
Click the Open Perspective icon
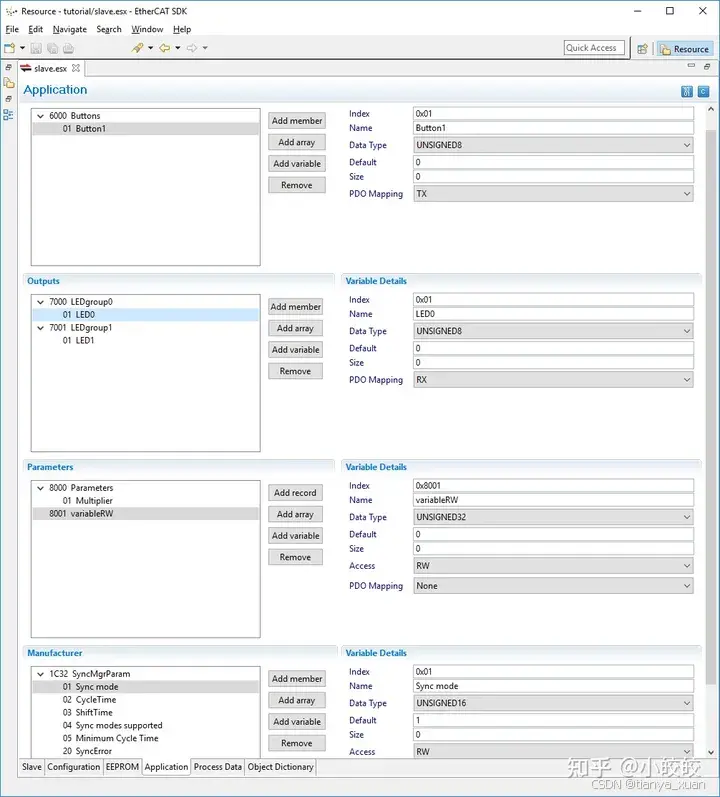643,49
